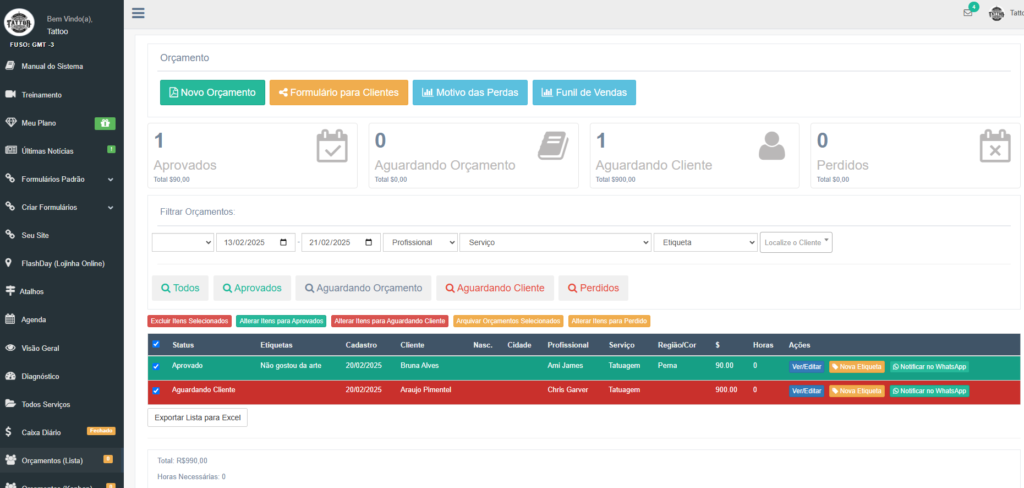
Task: Click the Orçamentos (Lista) people icon
Action: (x=10, y=461)
